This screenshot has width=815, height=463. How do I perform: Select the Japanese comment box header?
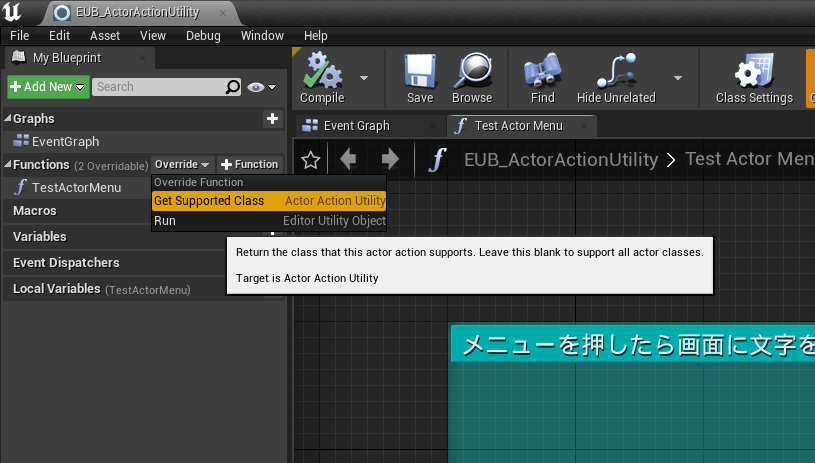pyautogui.click(x=633, y=344)
